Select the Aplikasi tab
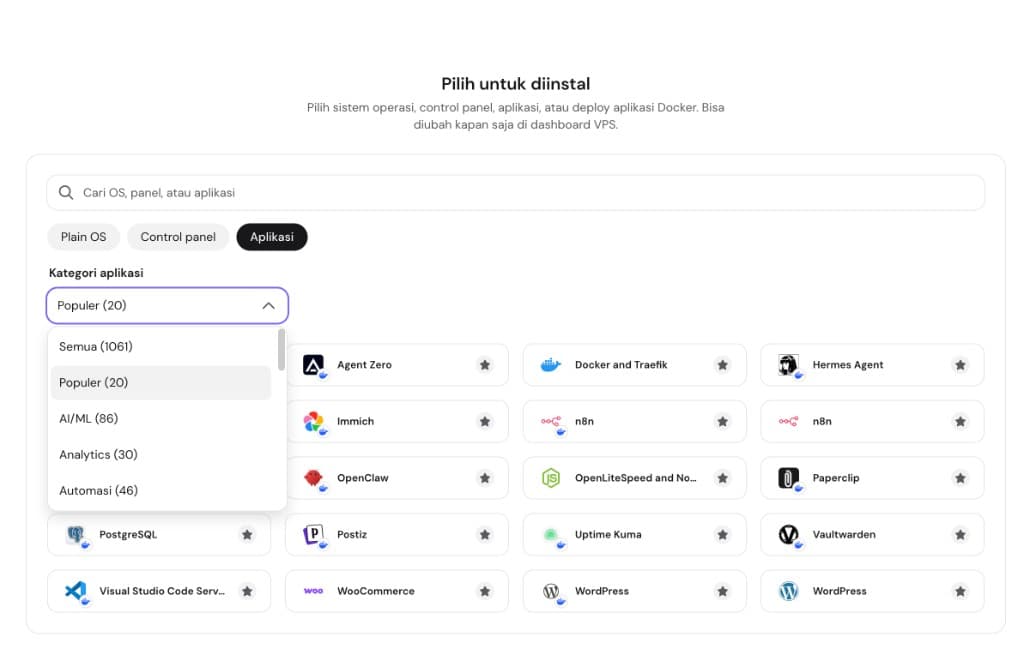 (272, 237)
